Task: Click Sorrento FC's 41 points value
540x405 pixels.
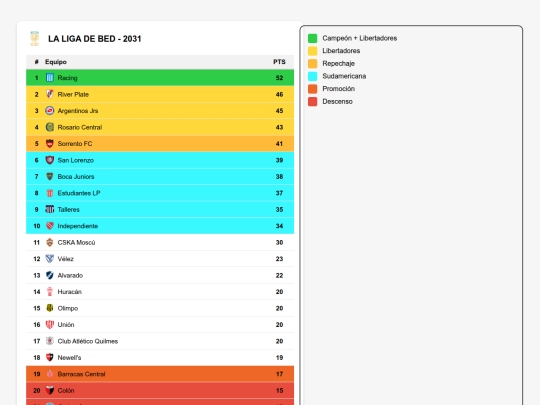Action: point(279,144)
